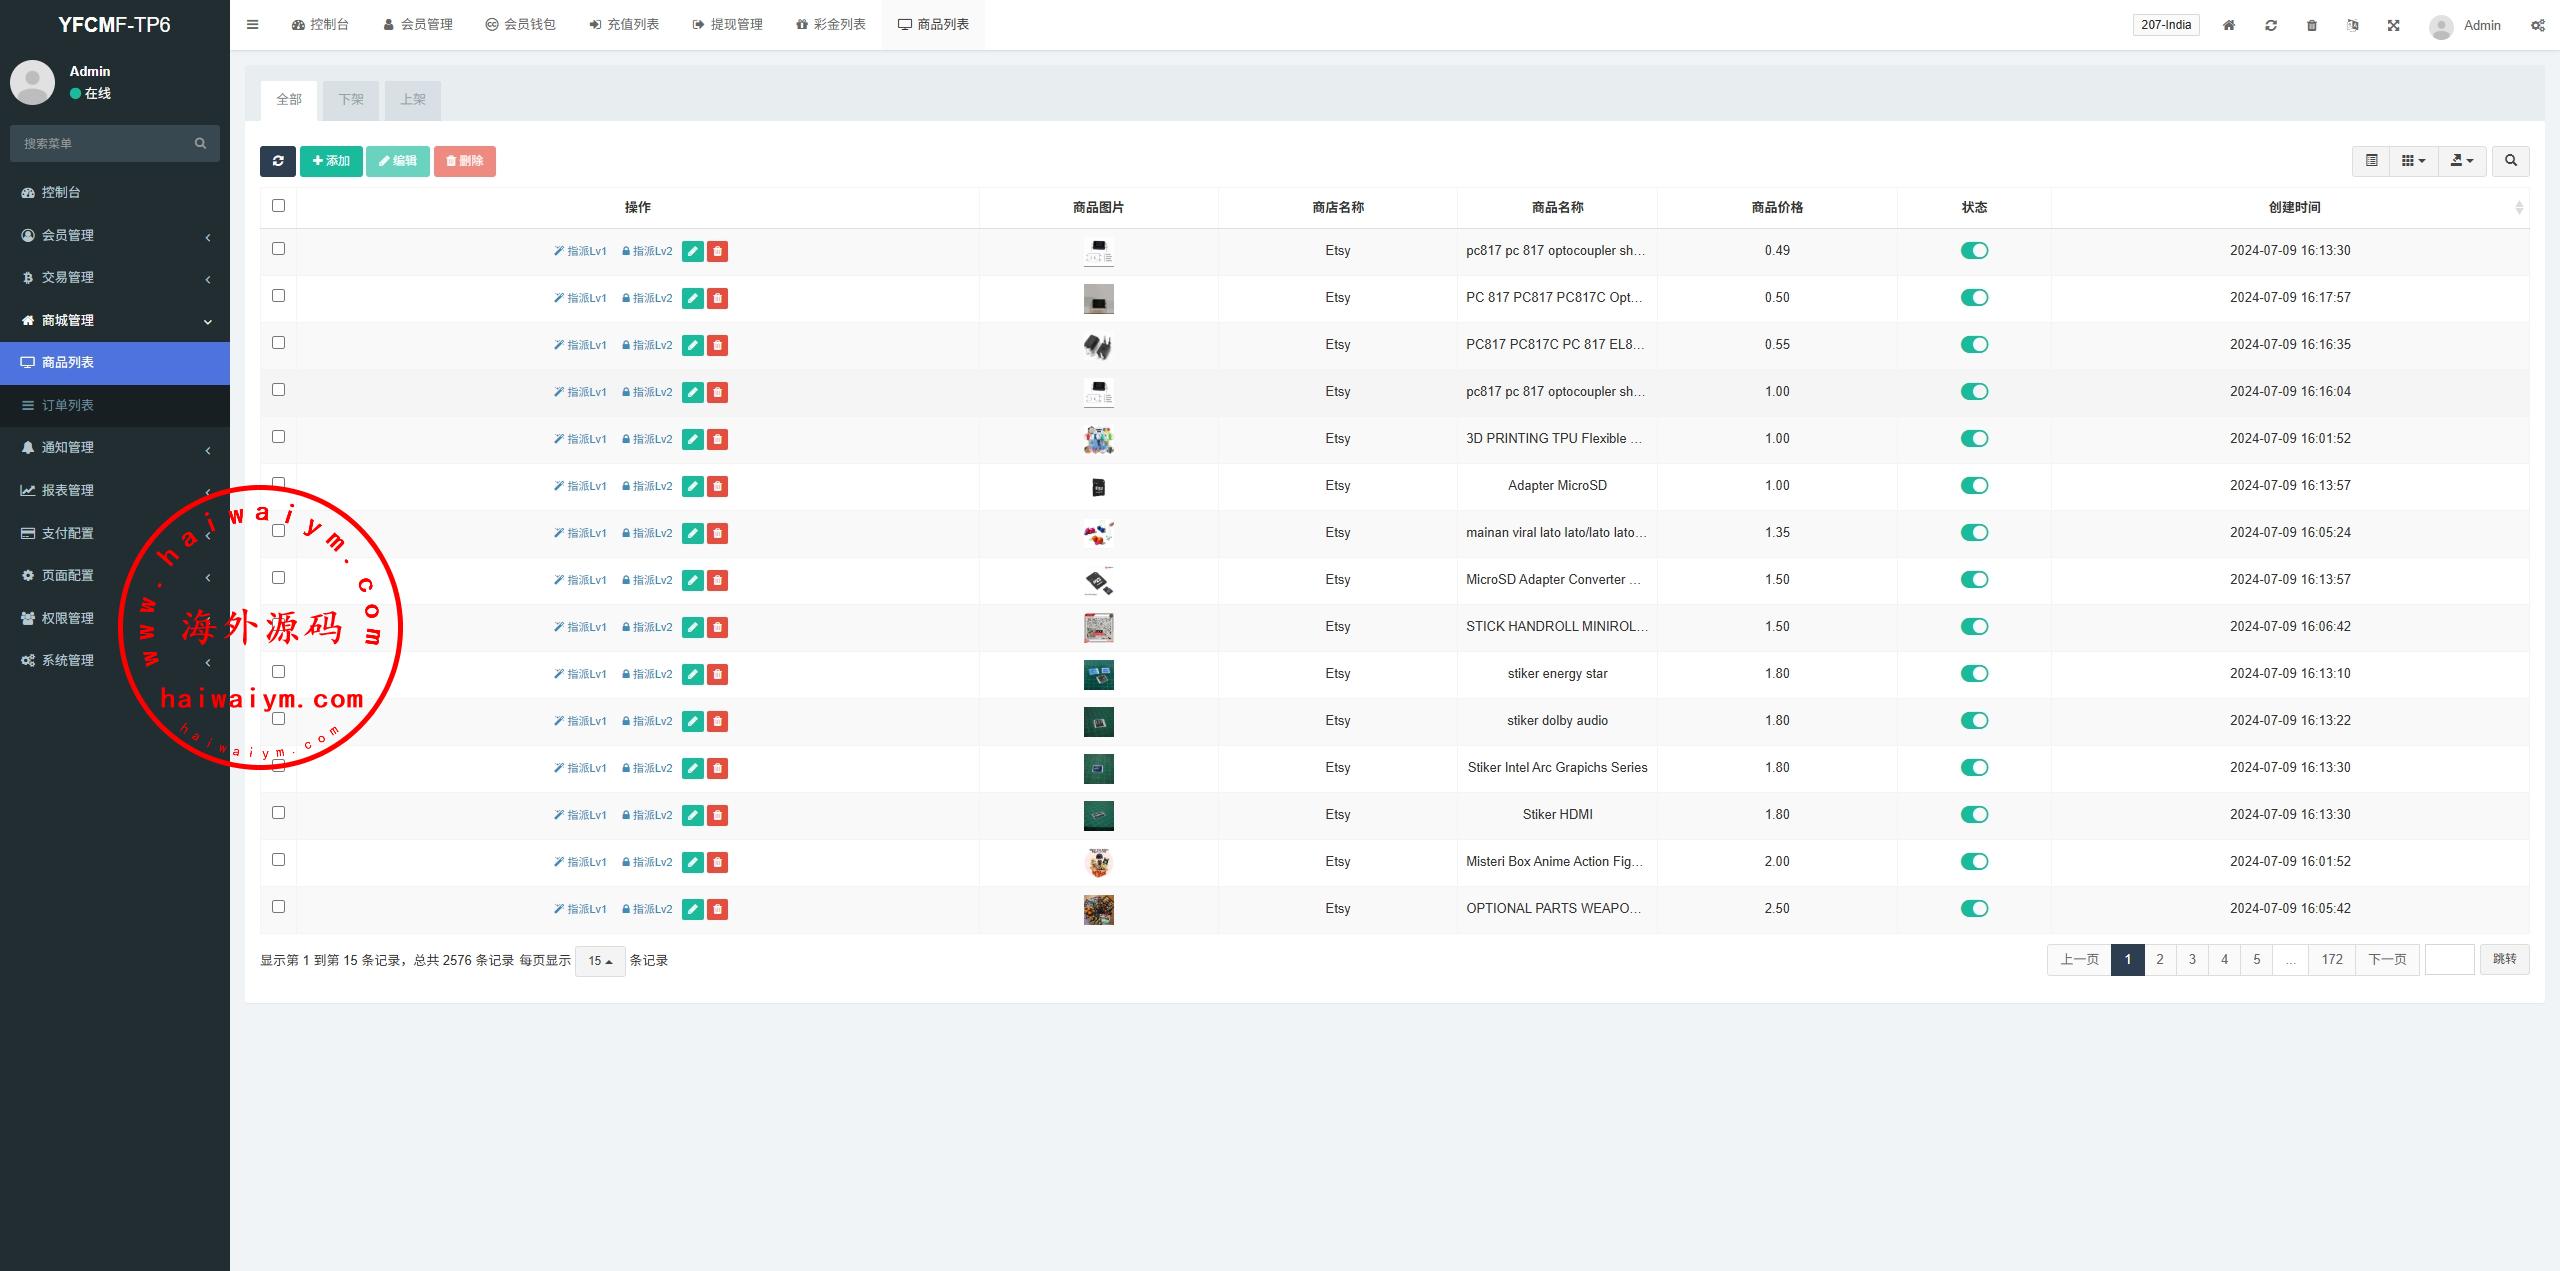Screen dimensions: 2560x1271
Task: Click red delete icon for Stiker HDMI
Action: (x=717, y=815)
